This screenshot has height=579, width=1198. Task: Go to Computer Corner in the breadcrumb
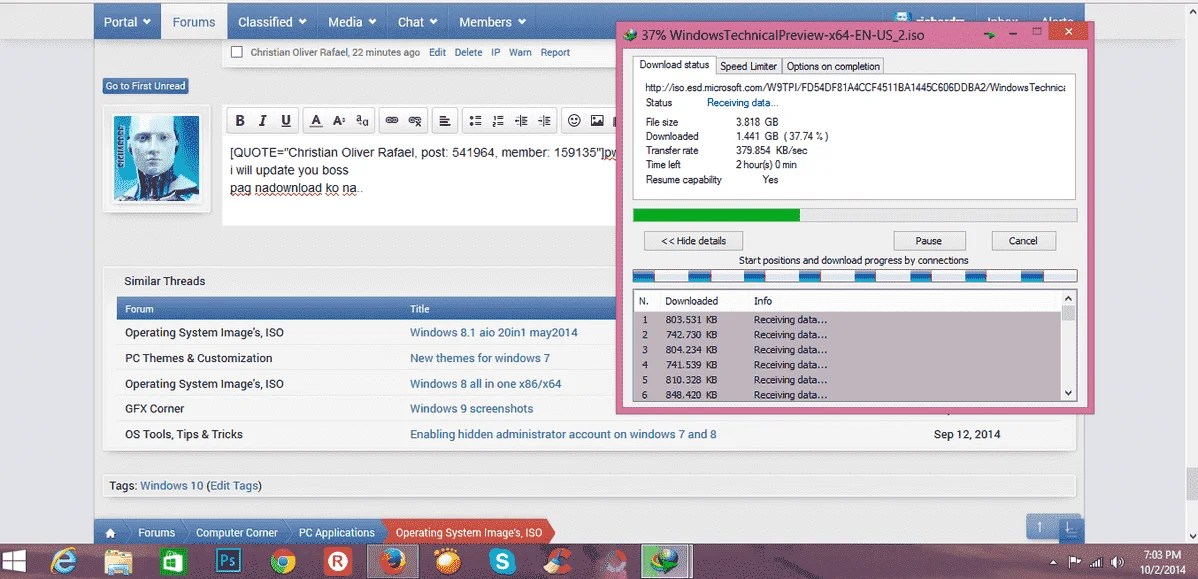click(235, 532)
